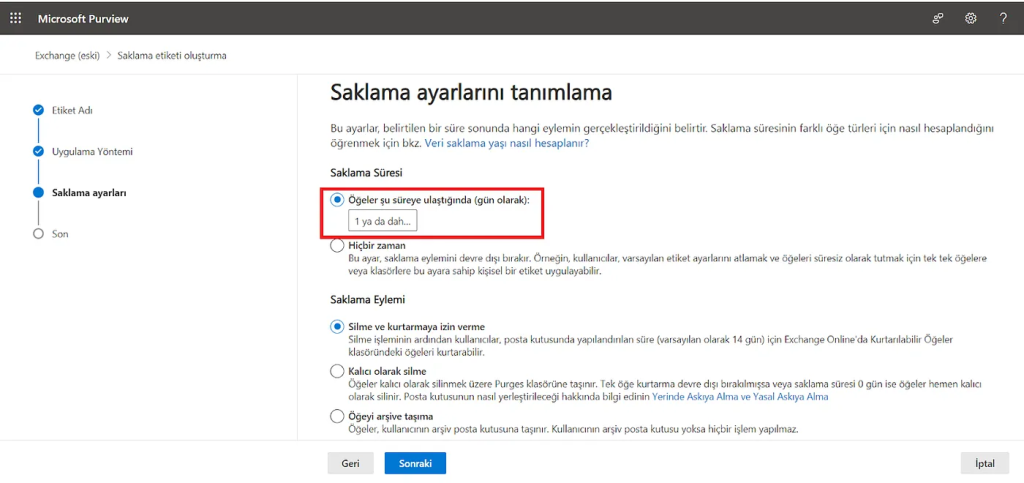
Task: Select 'Öğeyi arşive taşıma' radio option
Action: (337, 416)
